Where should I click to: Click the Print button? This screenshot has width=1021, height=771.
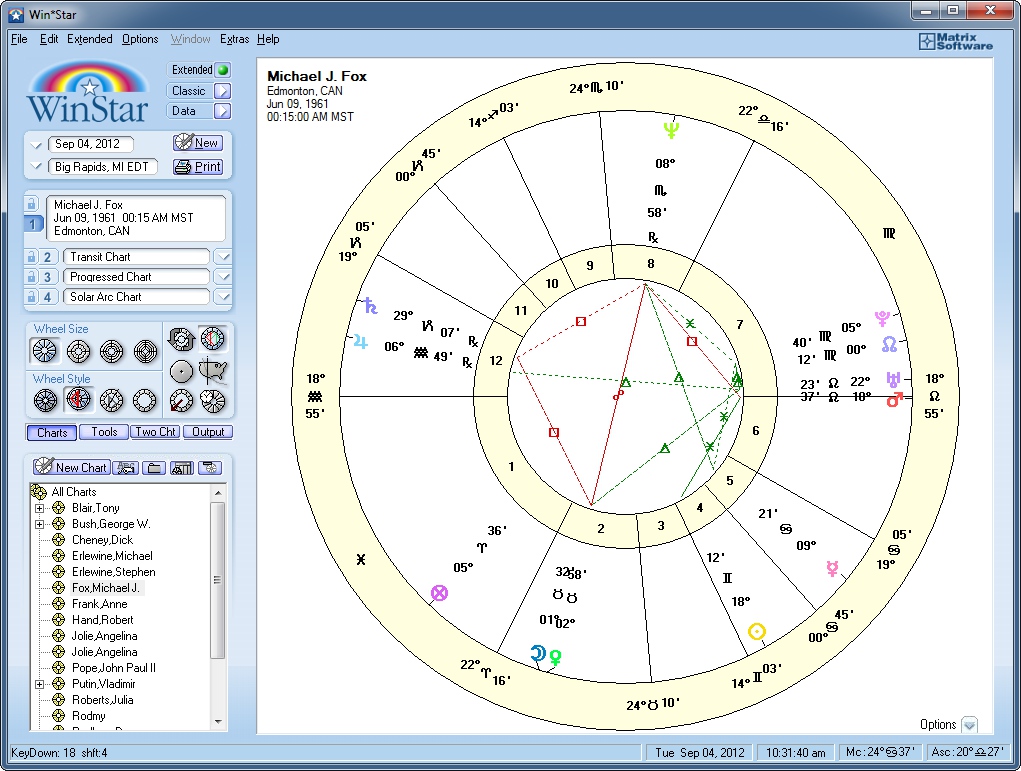[199, 167]
